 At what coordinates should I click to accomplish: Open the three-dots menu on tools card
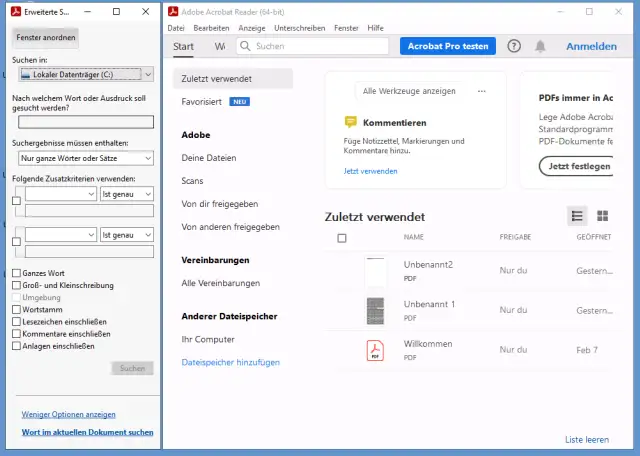click(482, 91)
